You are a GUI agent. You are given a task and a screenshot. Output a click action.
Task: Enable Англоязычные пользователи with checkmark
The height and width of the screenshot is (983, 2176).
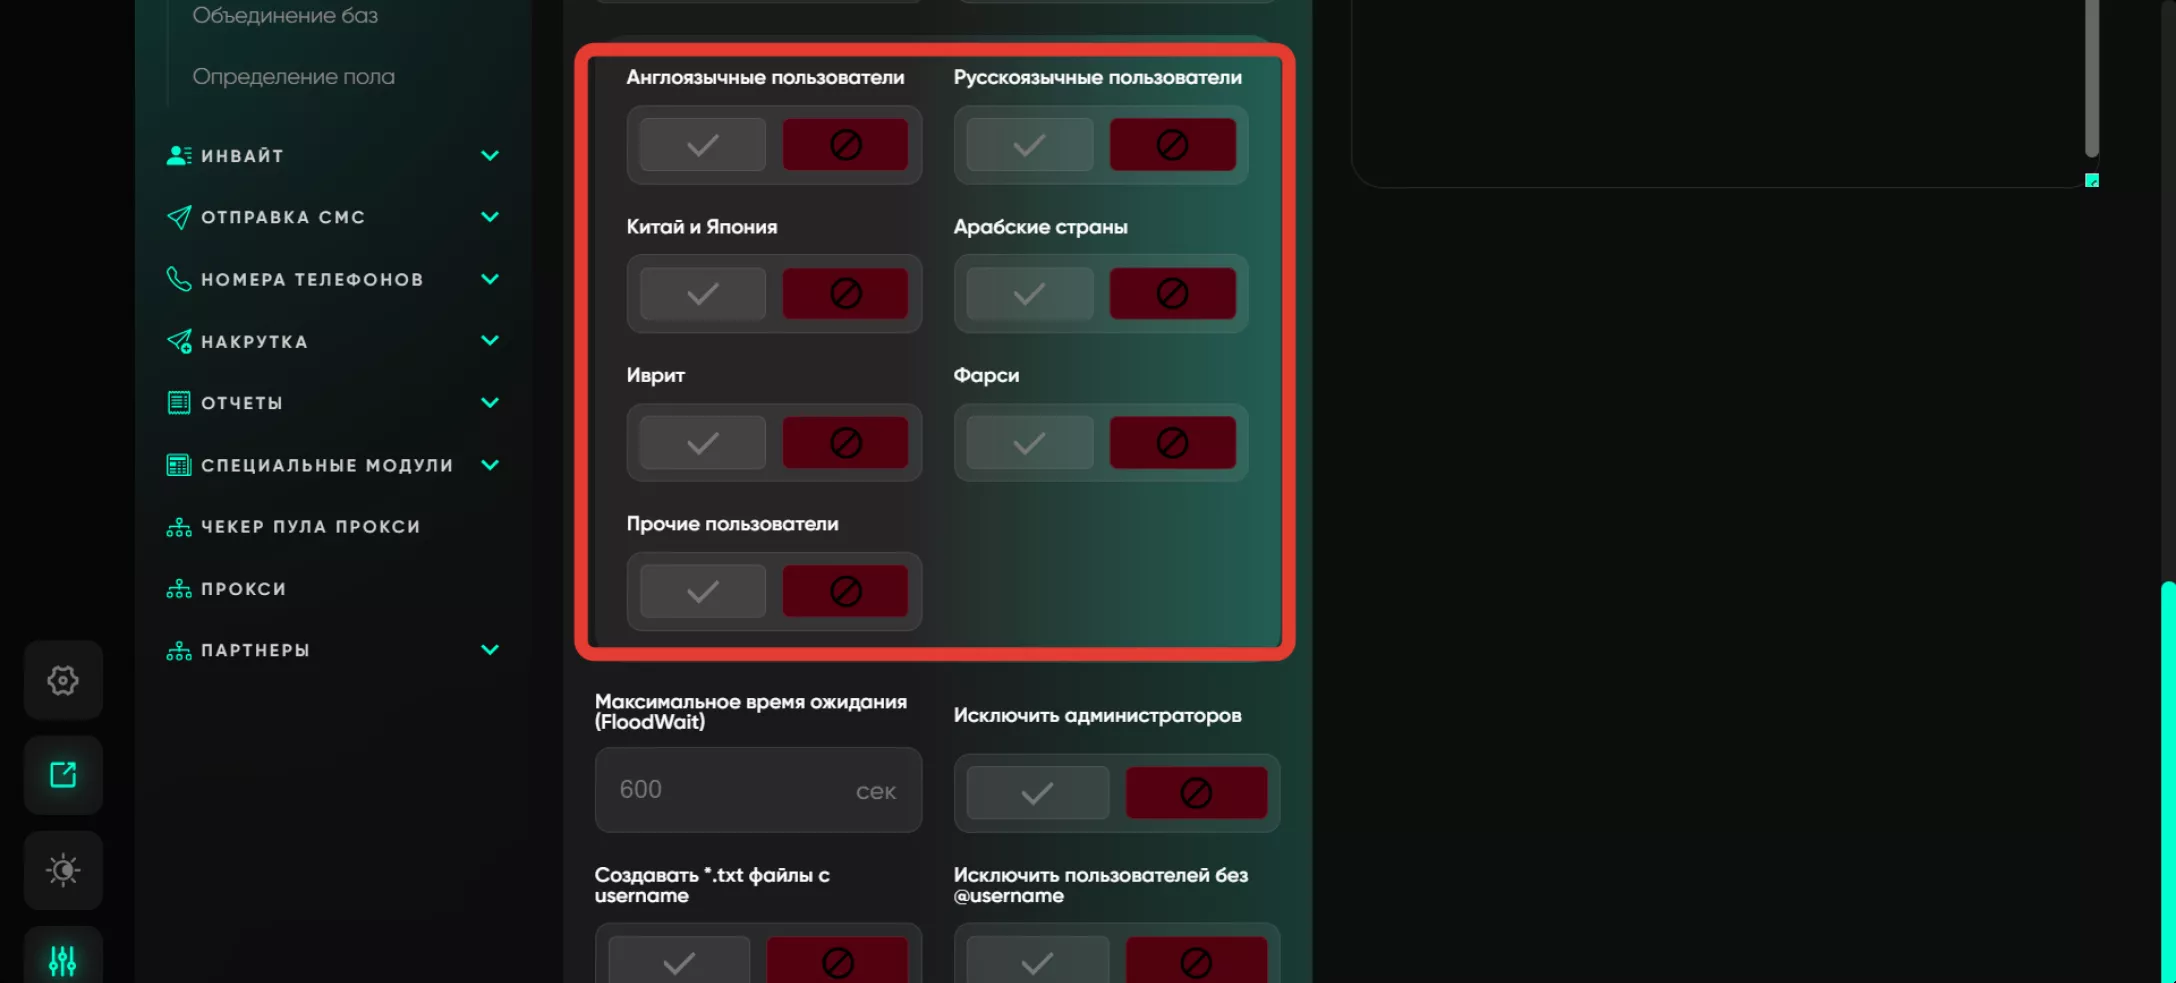tap(703, 145)
